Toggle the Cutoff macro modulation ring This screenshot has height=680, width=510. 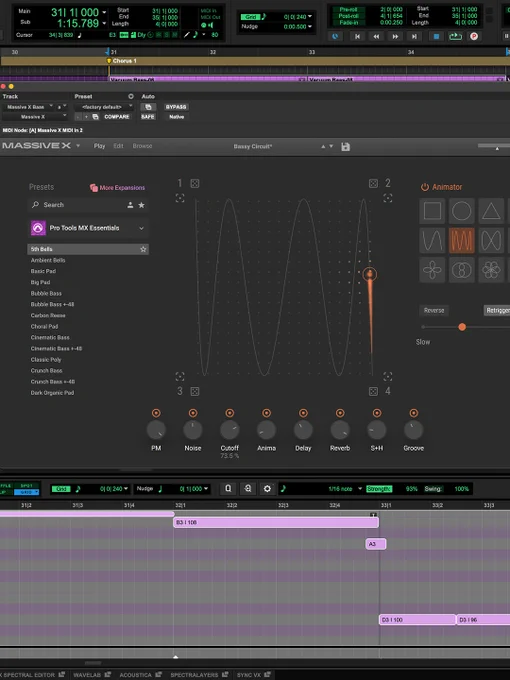pos(230,413)
